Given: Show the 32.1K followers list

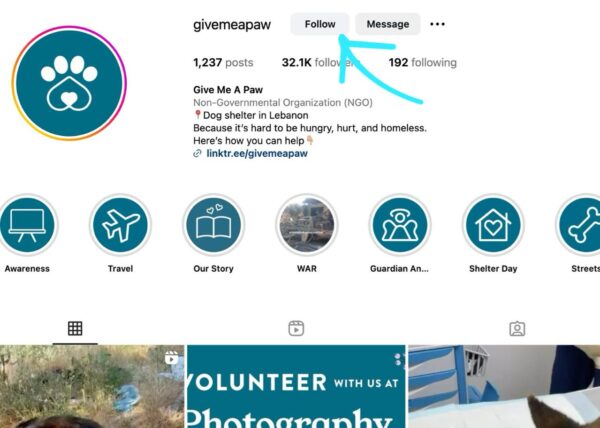Looking at the screenshot, I should click(x=320, y=63).
